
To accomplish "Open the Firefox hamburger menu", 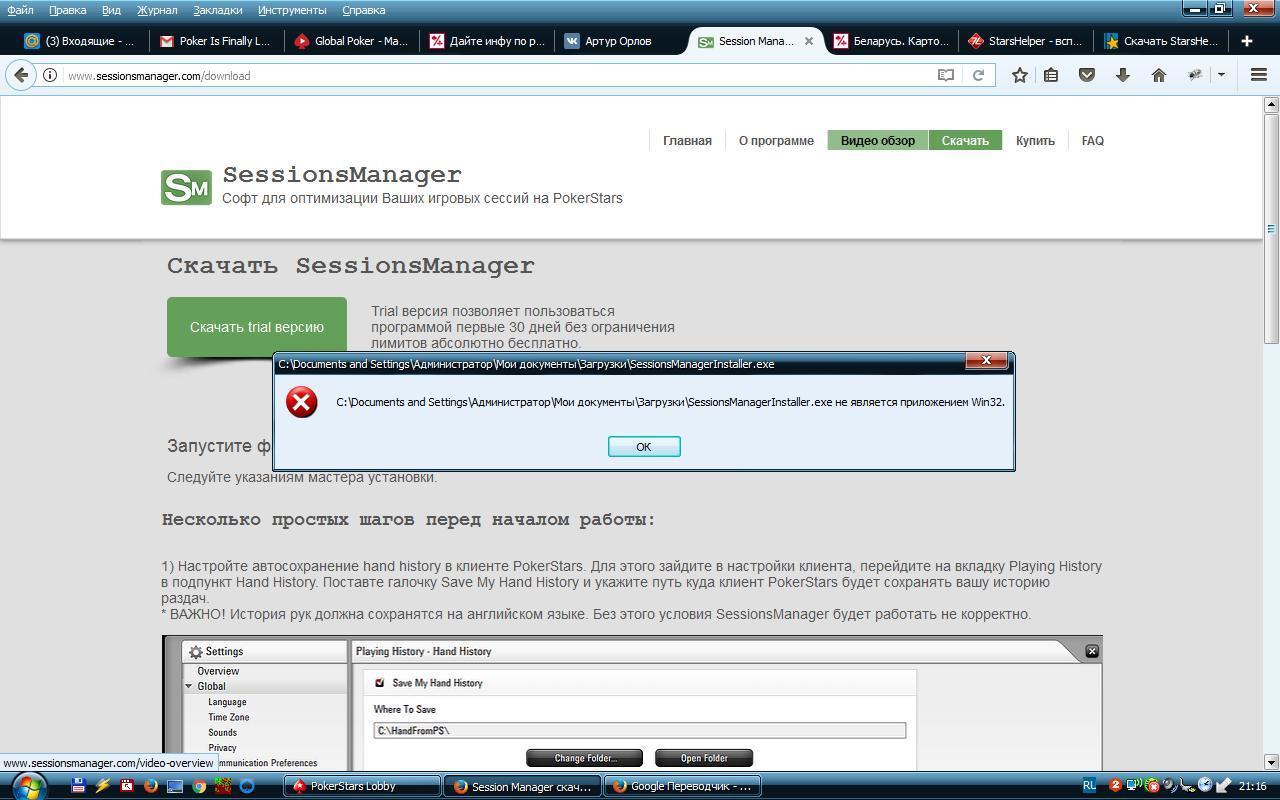I will (x=1259, y=75).
